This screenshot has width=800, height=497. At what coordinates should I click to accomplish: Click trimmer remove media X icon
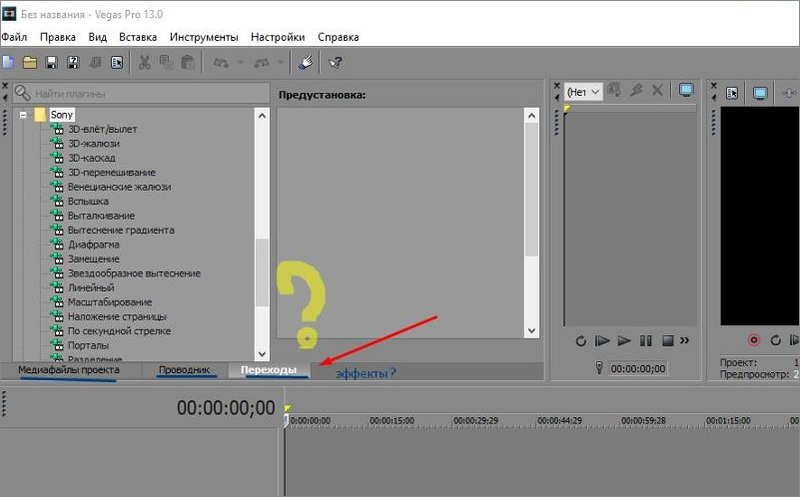pos(657,91)
